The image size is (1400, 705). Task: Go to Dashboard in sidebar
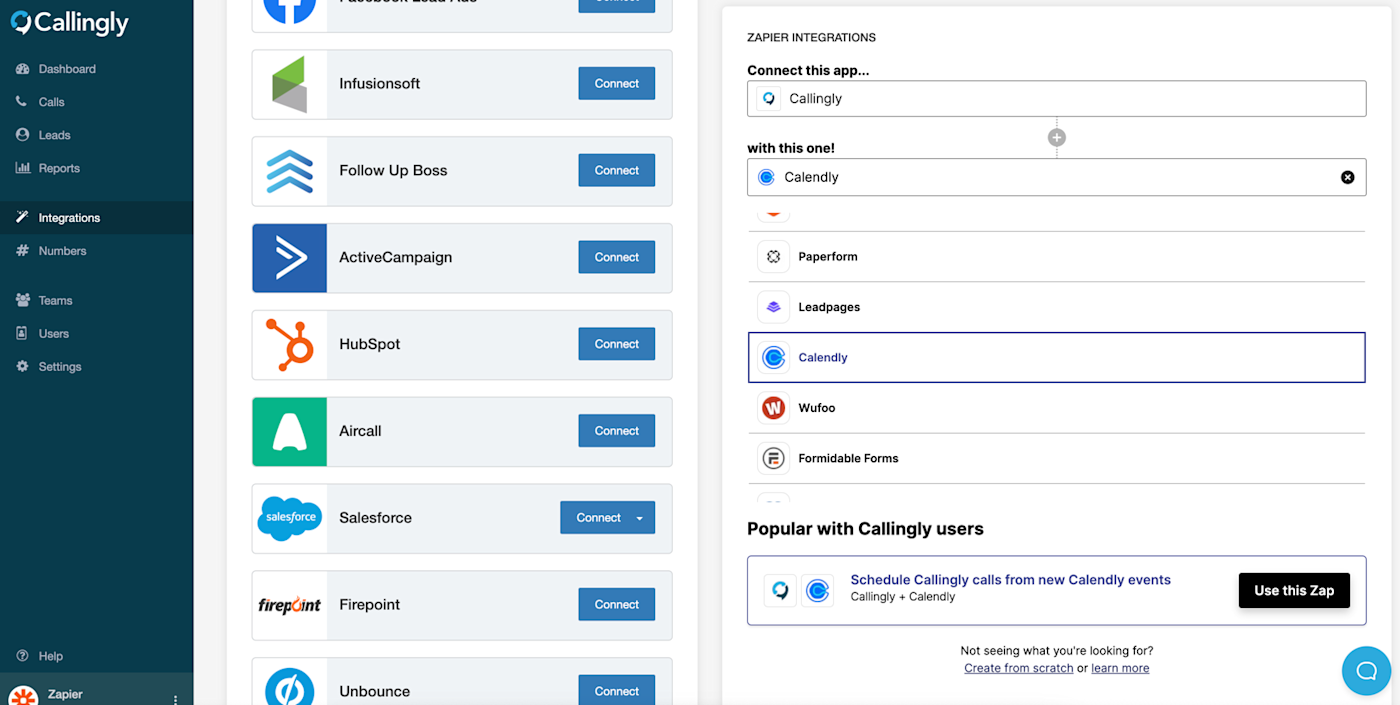(x=66, y=69)
